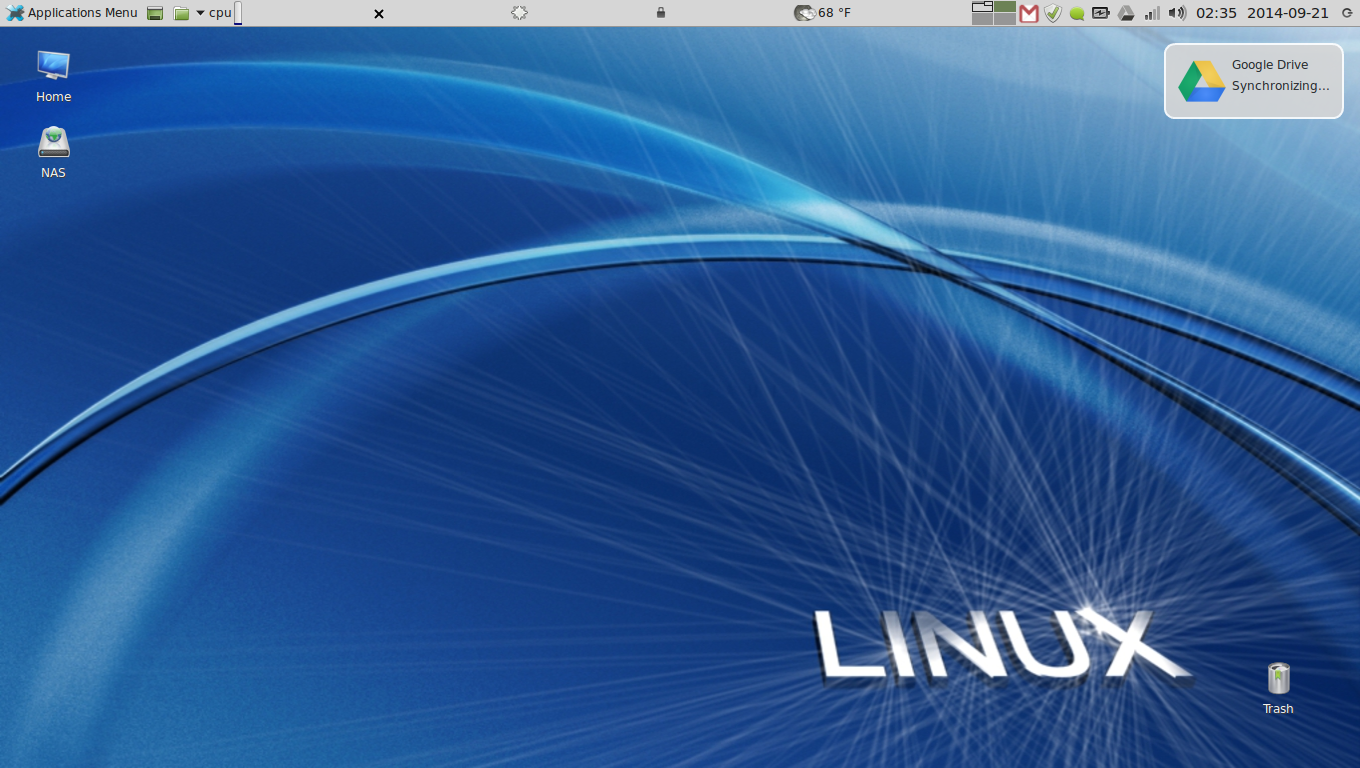The width and height of the screenshot is (1360, 768).
Task: Open the Applications Menu
Action: click(x=72, y=13)
